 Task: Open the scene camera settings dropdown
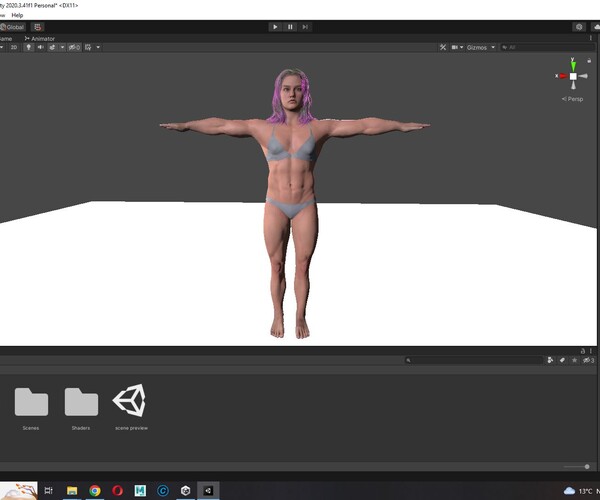click(x=457, y=47)
